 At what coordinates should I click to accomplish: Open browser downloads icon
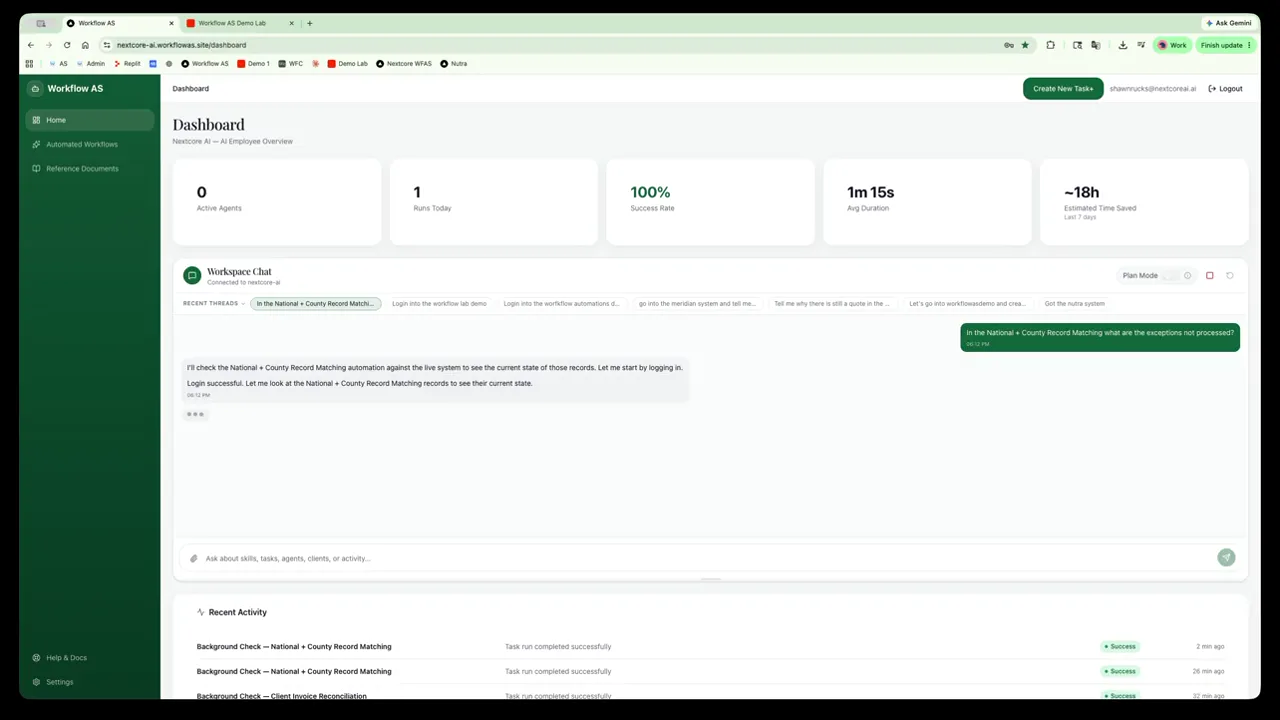coord(1123,45)
